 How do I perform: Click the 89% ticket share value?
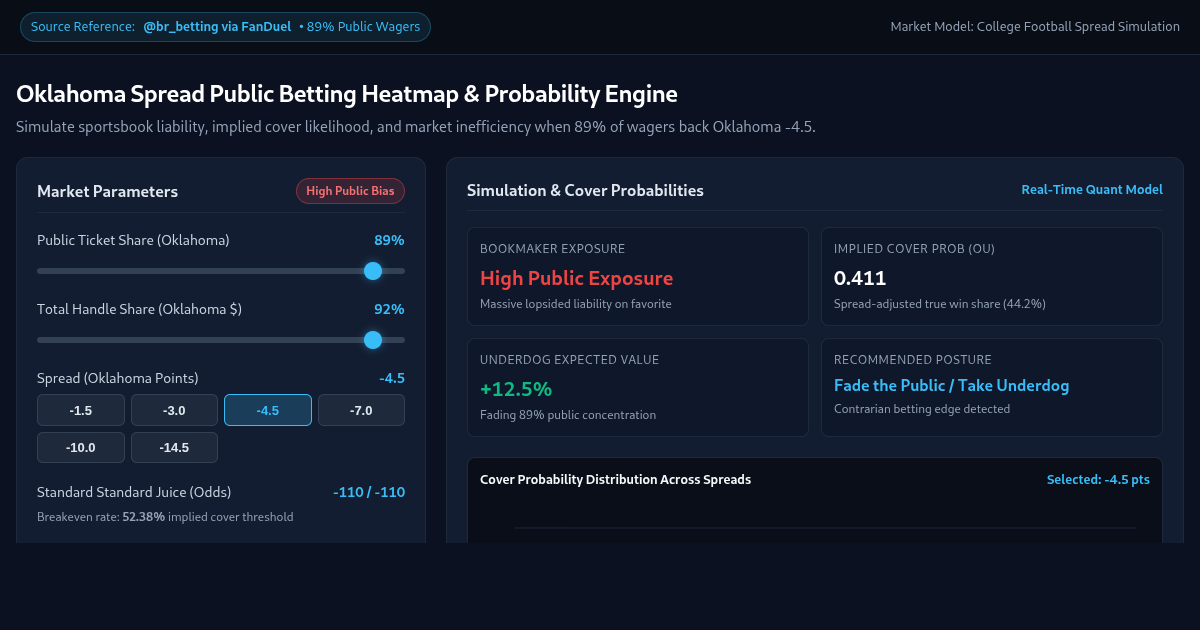(389, 240)
